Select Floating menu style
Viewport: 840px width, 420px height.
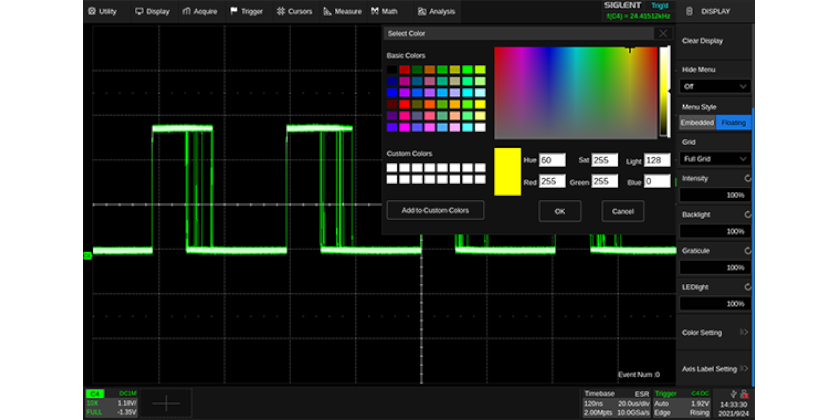click(733, 123)
